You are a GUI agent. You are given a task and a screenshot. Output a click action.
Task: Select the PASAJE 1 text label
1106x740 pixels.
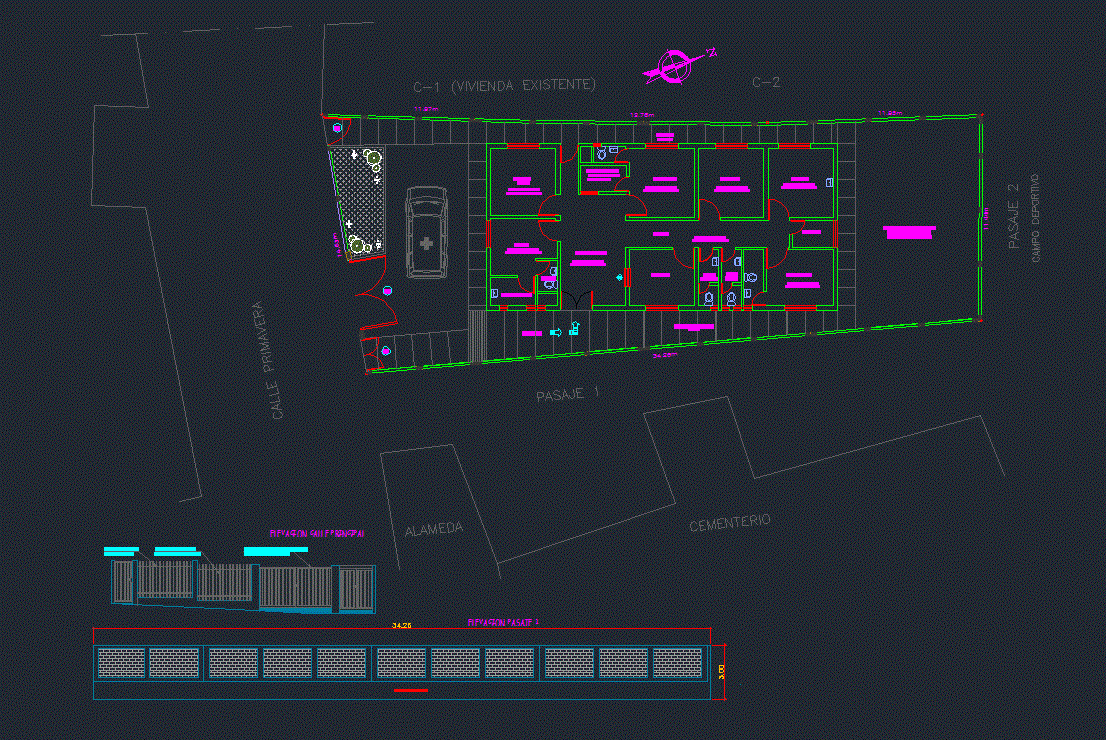(x=567, y=395)
